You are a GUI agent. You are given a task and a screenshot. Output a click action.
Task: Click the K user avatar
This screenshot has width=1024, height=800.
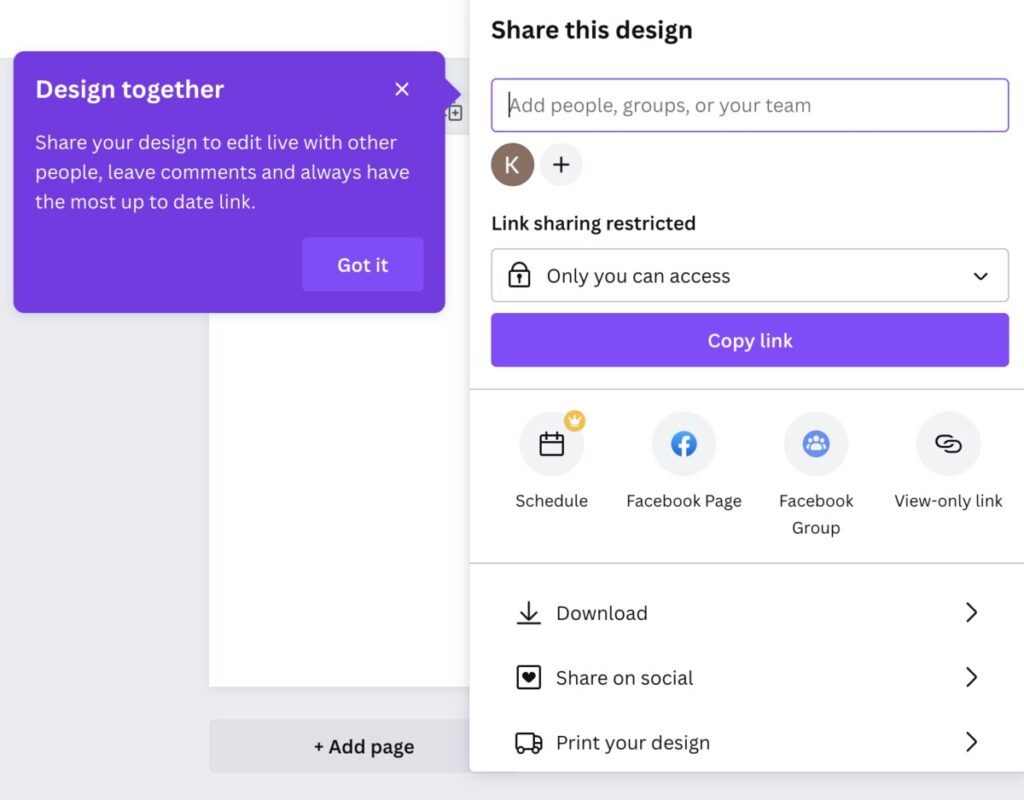point(512,165)
